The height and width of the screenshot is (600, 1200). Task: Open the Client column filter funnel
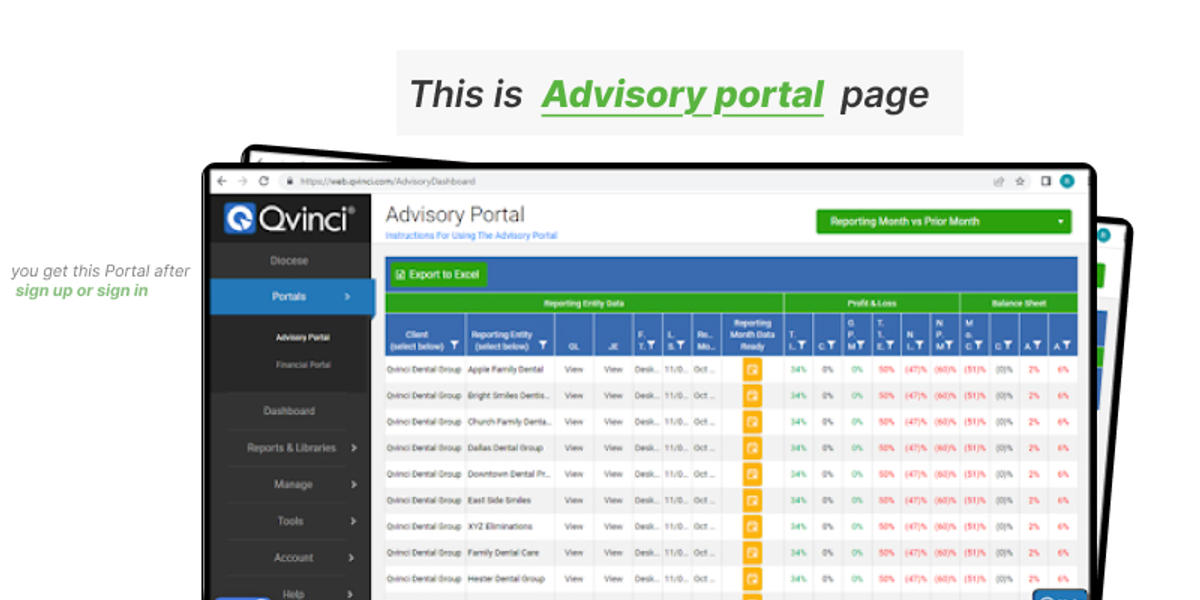point(452,343)
